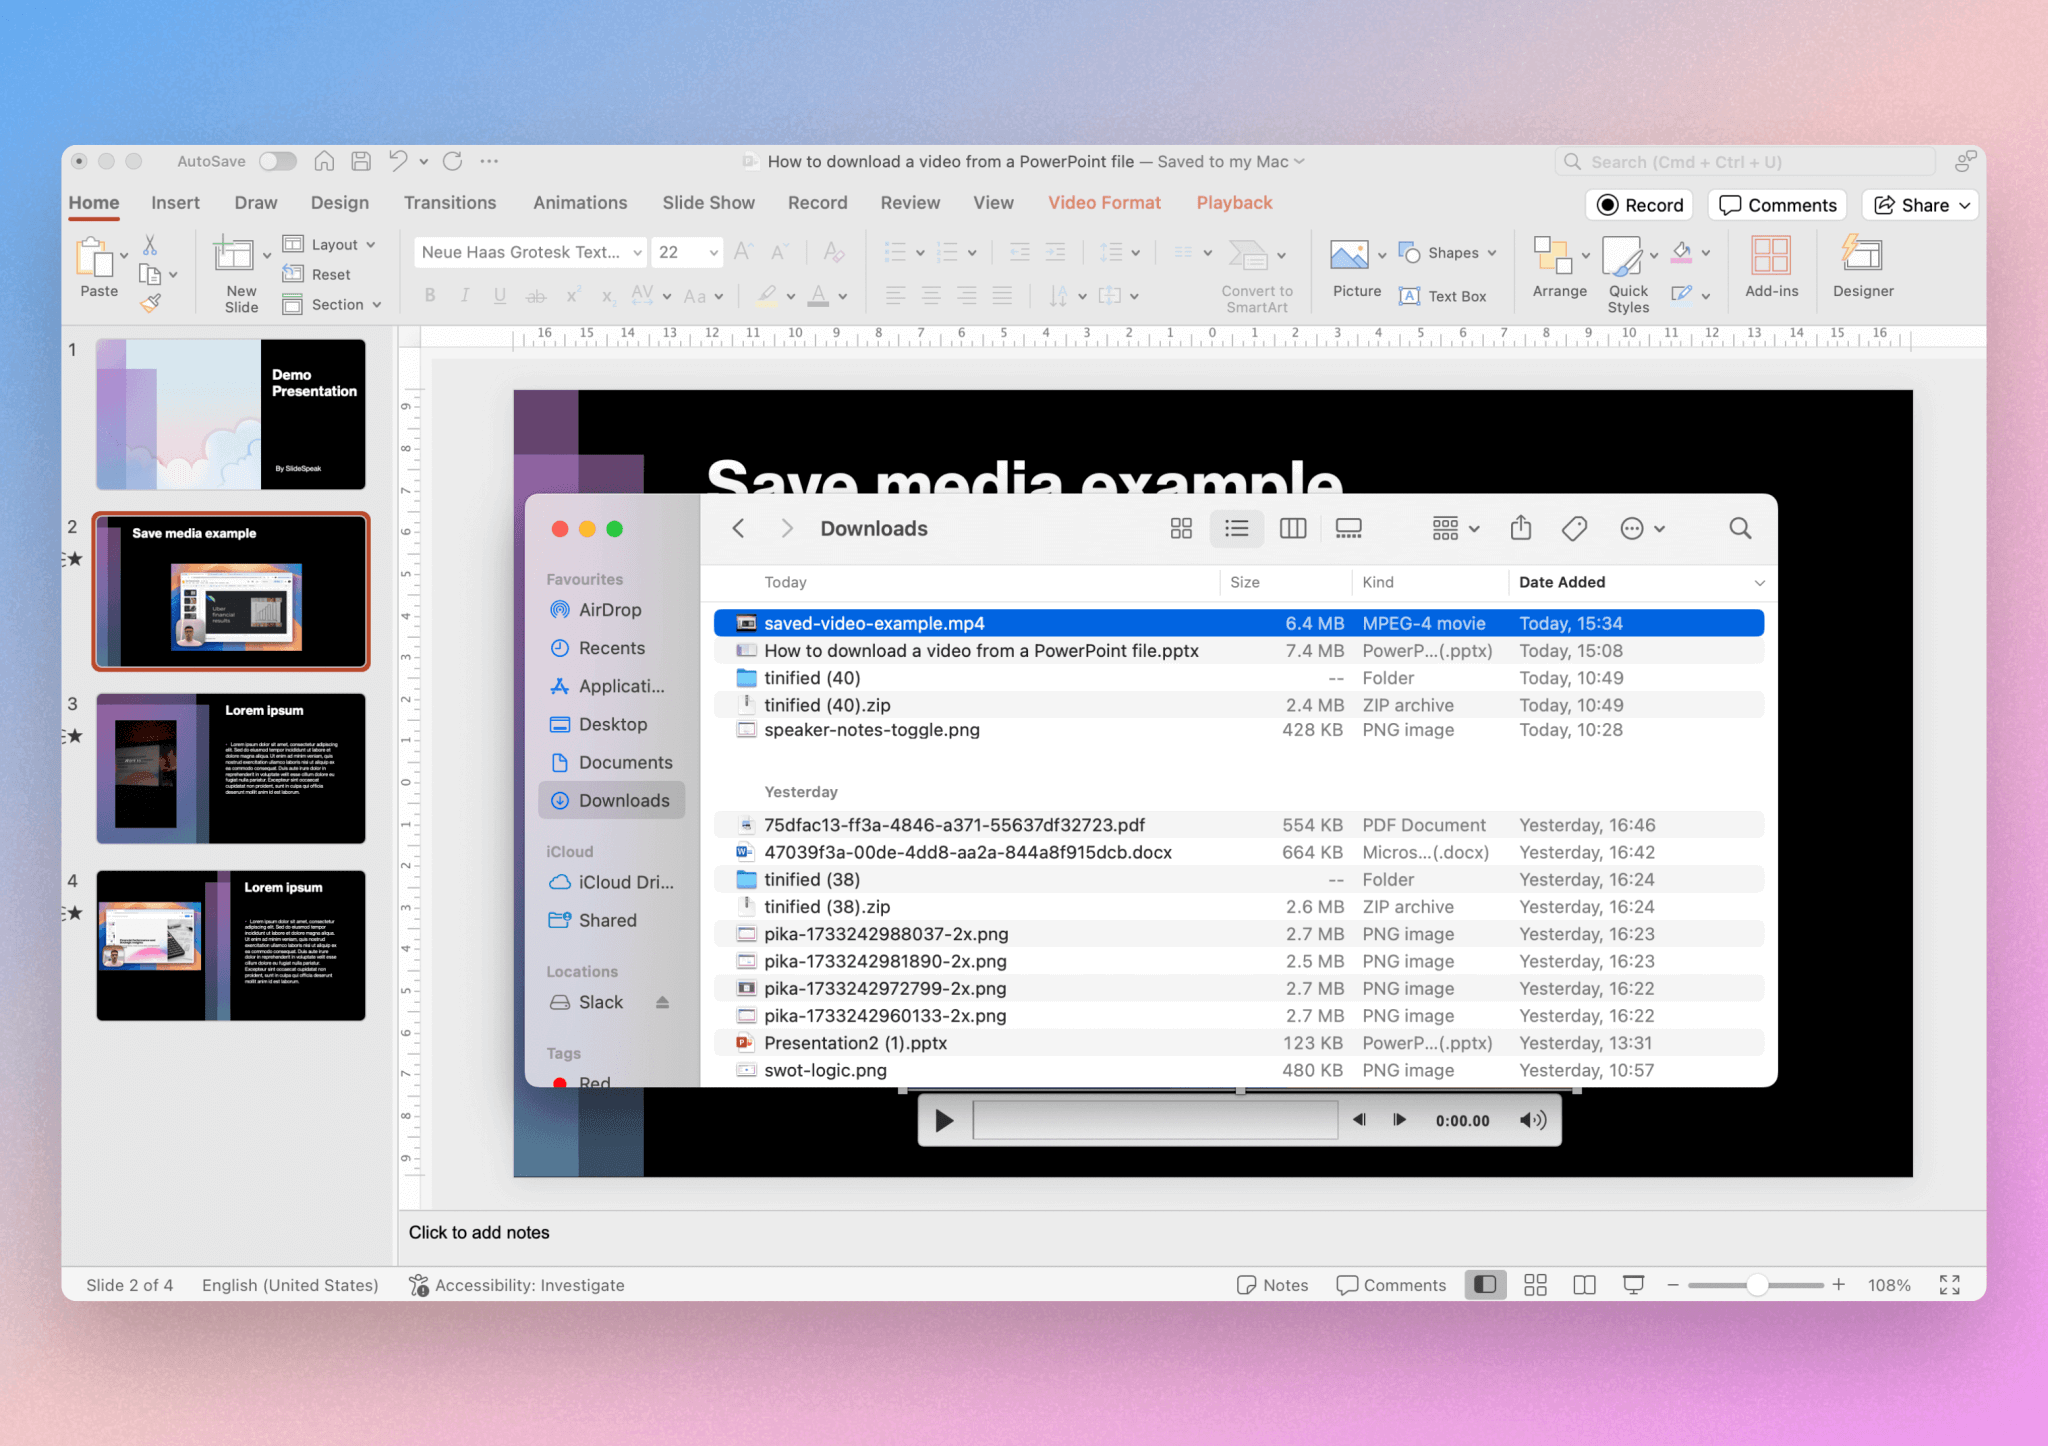The image size is (2048, 1446).
Task: Switch Finder to icon grid view
Action: coord(1181,528)
